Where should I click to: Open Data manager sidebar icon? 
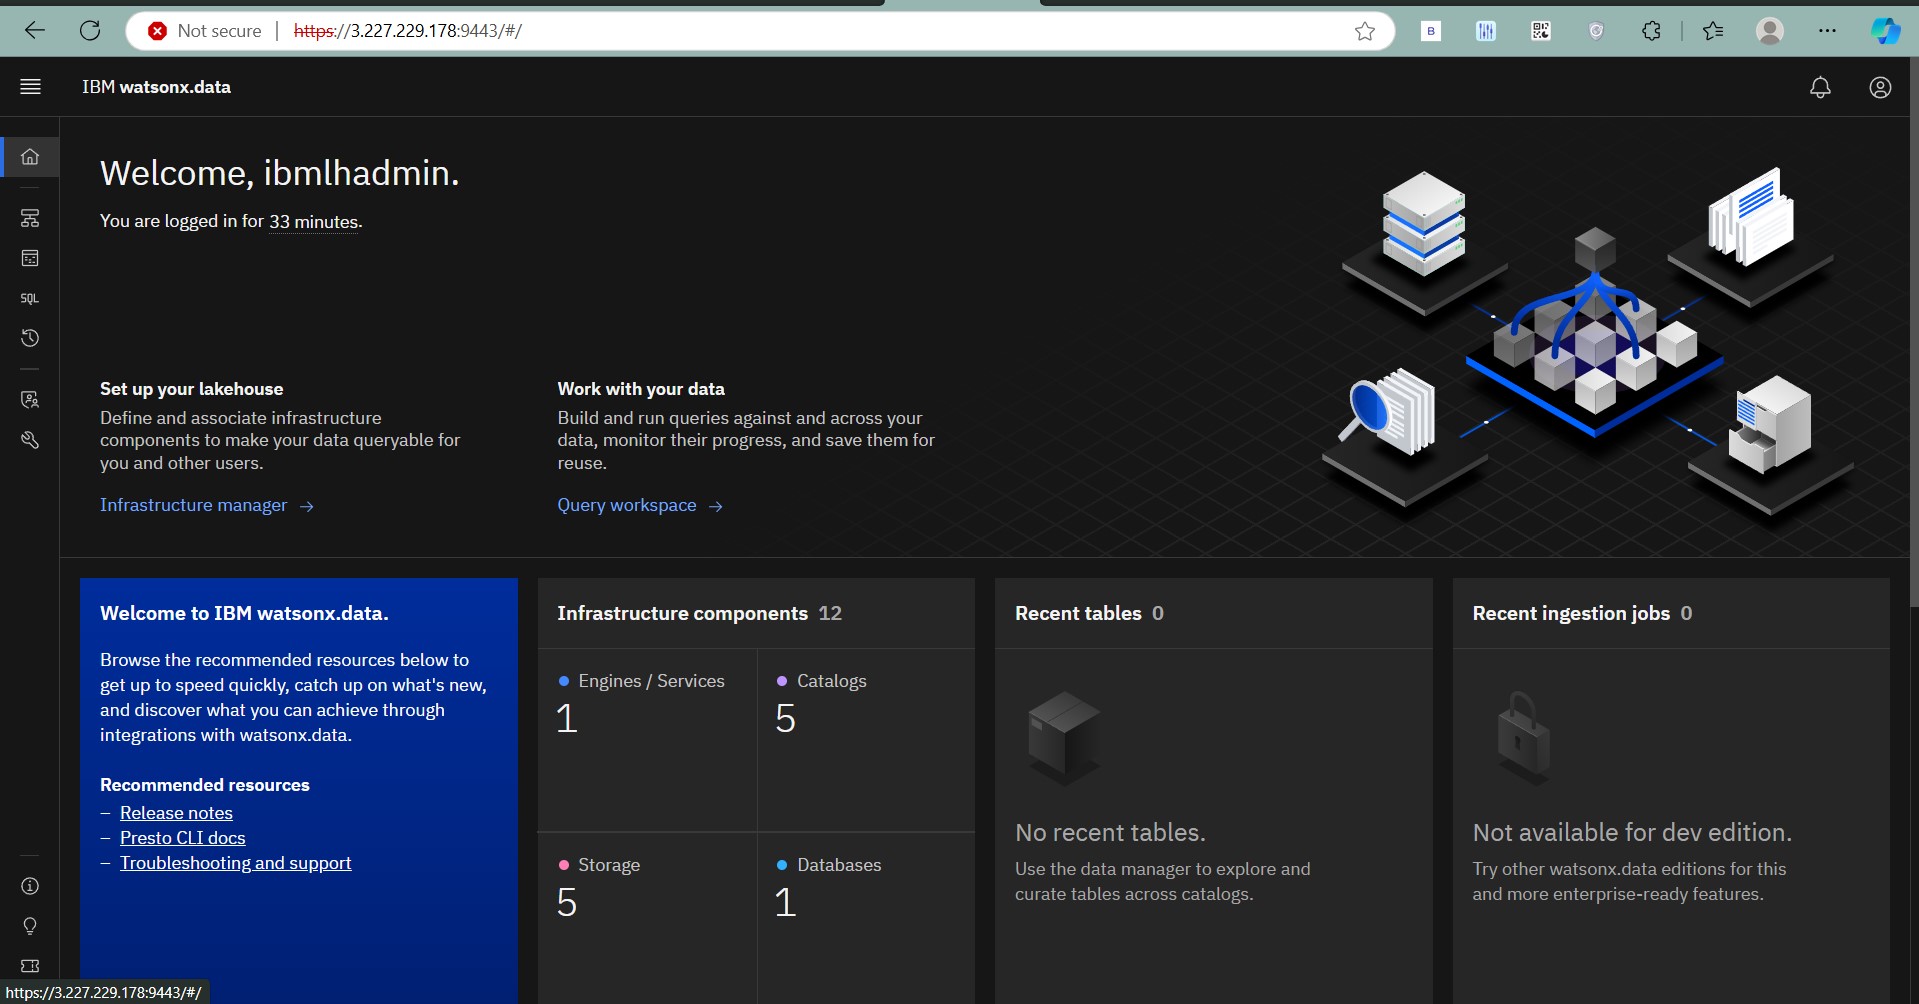tap(30, 258)
